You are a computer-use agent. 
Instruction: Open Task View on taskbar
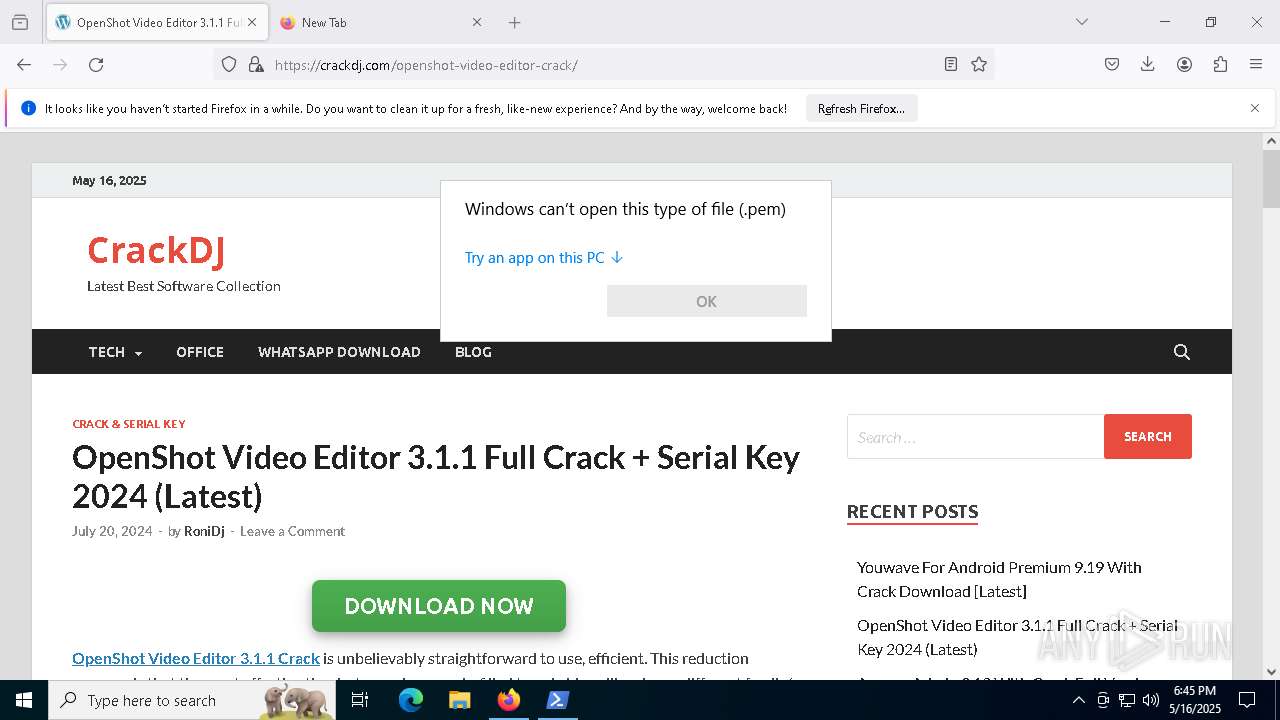coord(360,700)
